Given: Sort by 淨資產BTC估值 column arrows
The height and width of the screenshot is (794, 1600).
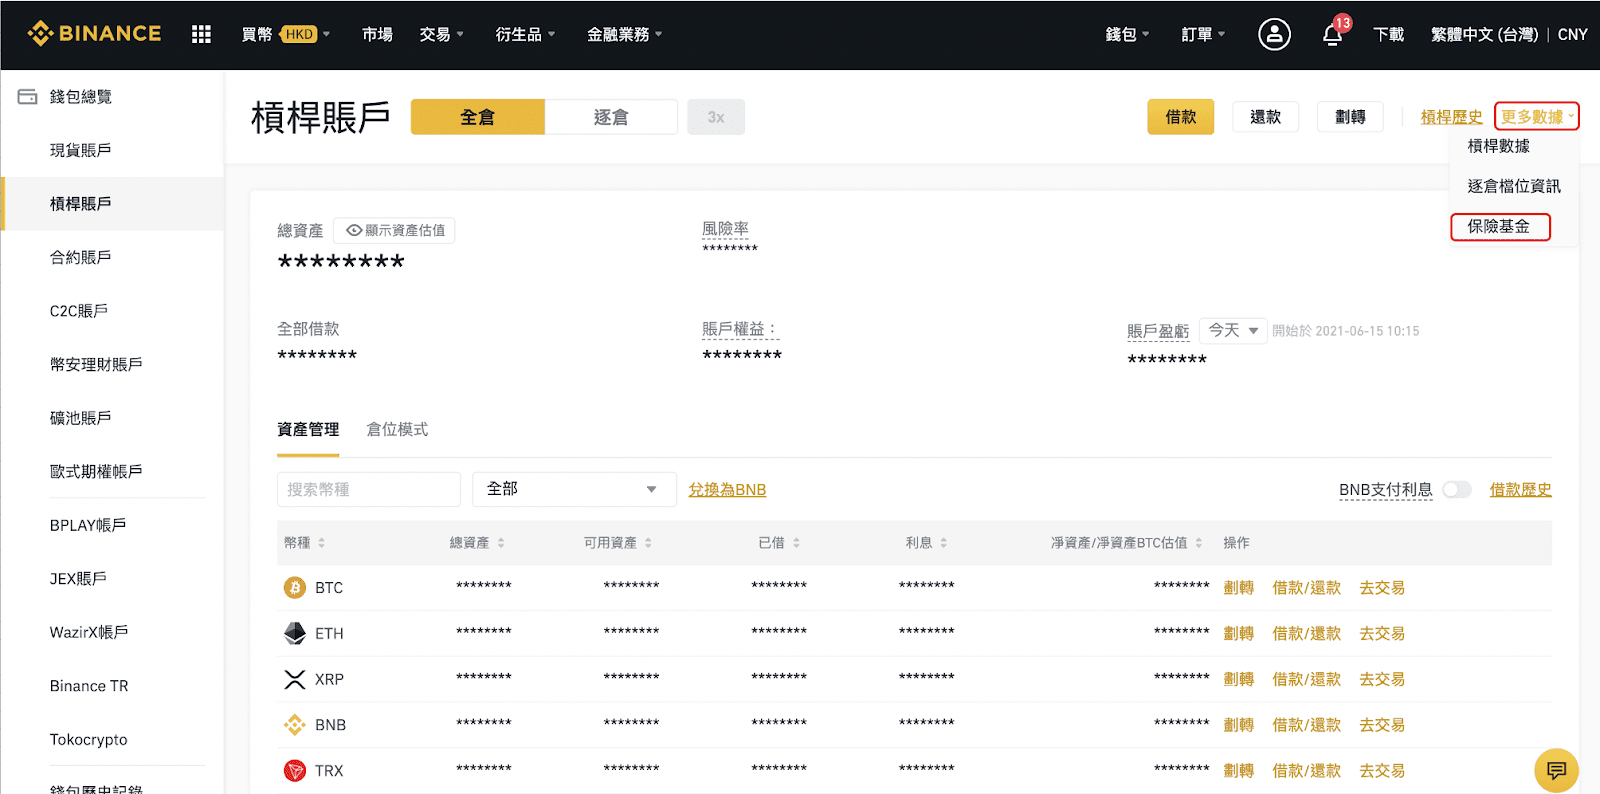Looking at the screenshot, I should (1198, 543).
